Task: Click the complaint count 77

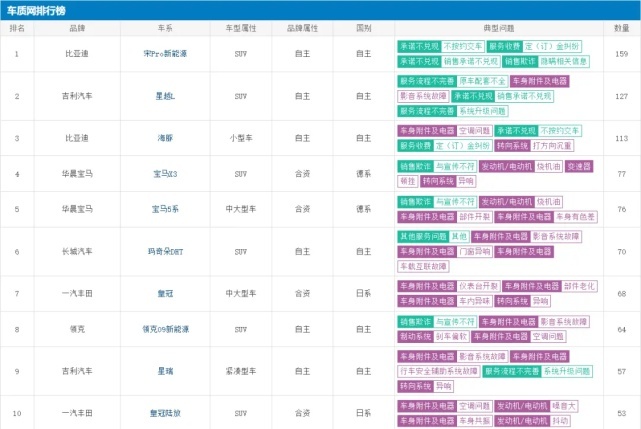Action: (621, 174)
